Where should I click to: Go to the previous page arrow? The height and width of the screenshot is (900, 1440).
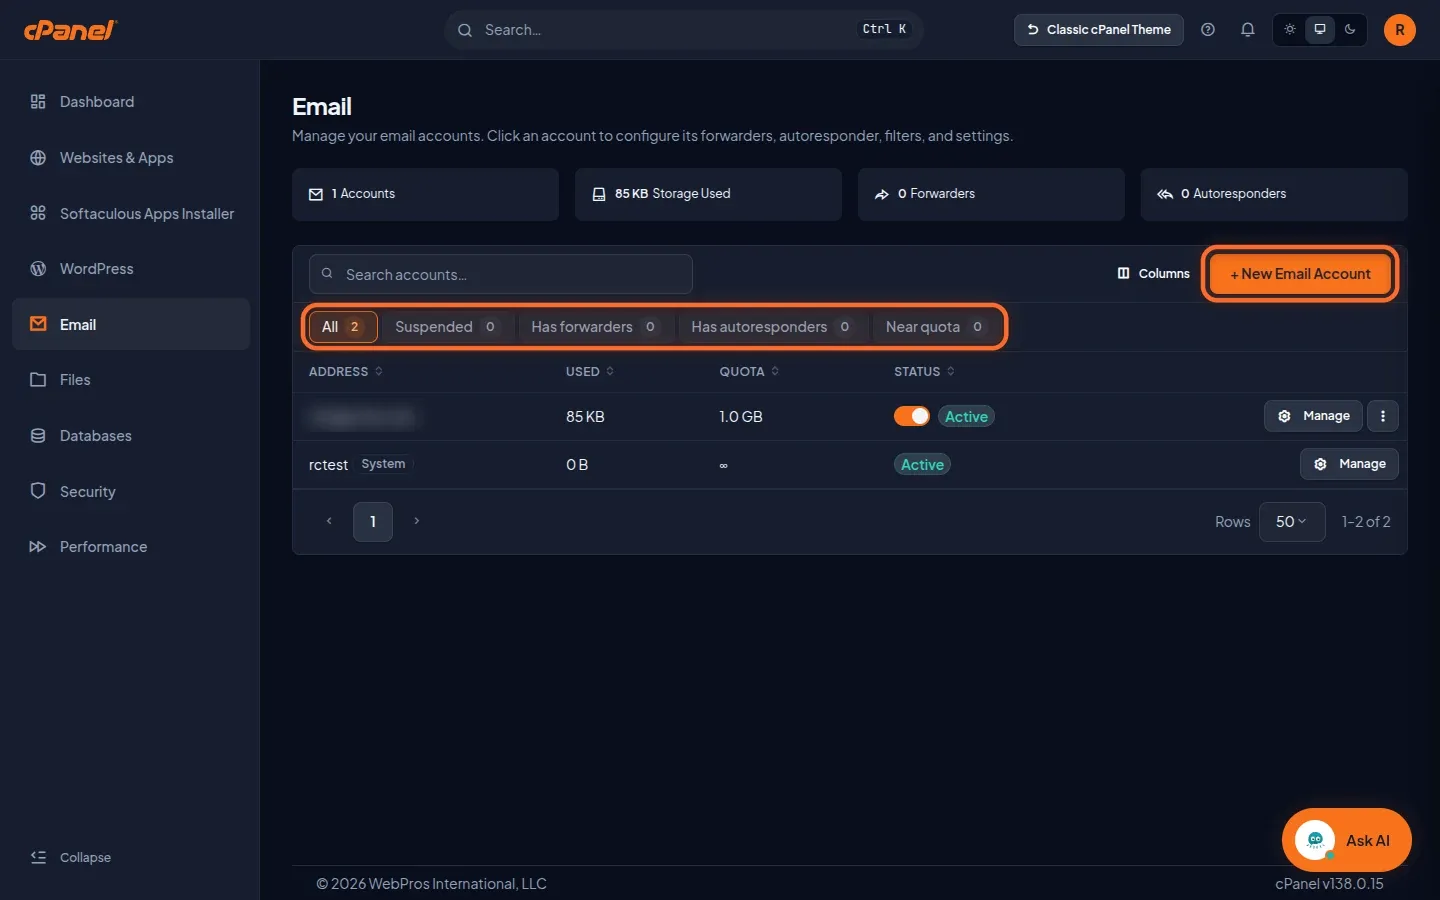coord(329,521)
